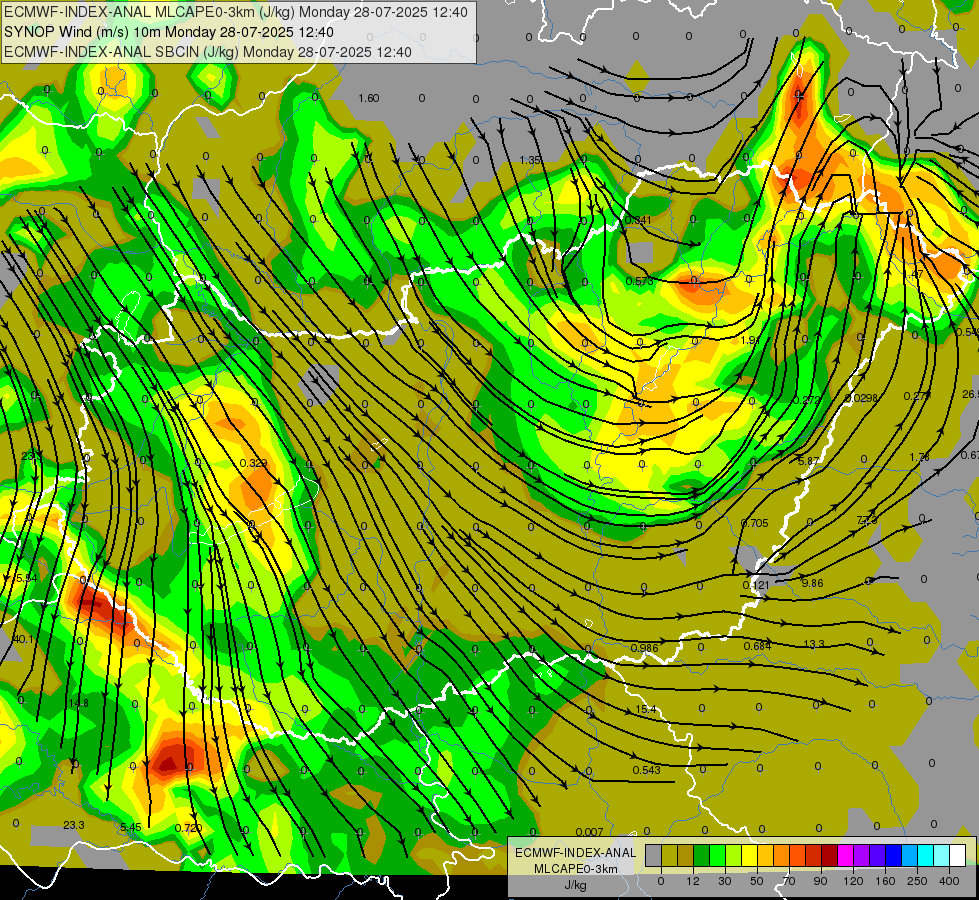This screenshot has height=900, width=979.
Task: Click the '5.45' value on the map
Action: pyautogui.click(x=131, y=827)
